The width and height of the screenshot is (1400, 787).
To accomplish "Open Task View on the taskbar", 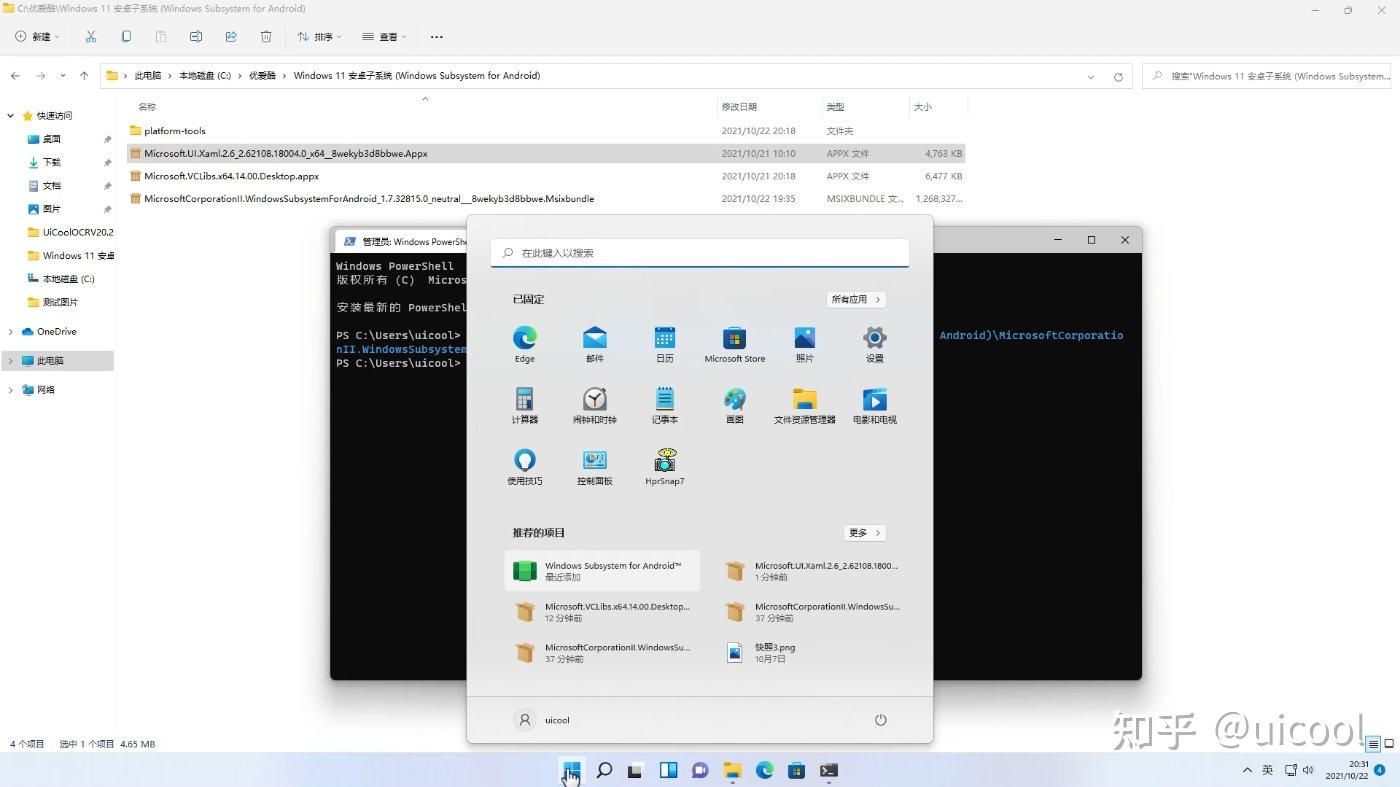I will click(635, 770).
